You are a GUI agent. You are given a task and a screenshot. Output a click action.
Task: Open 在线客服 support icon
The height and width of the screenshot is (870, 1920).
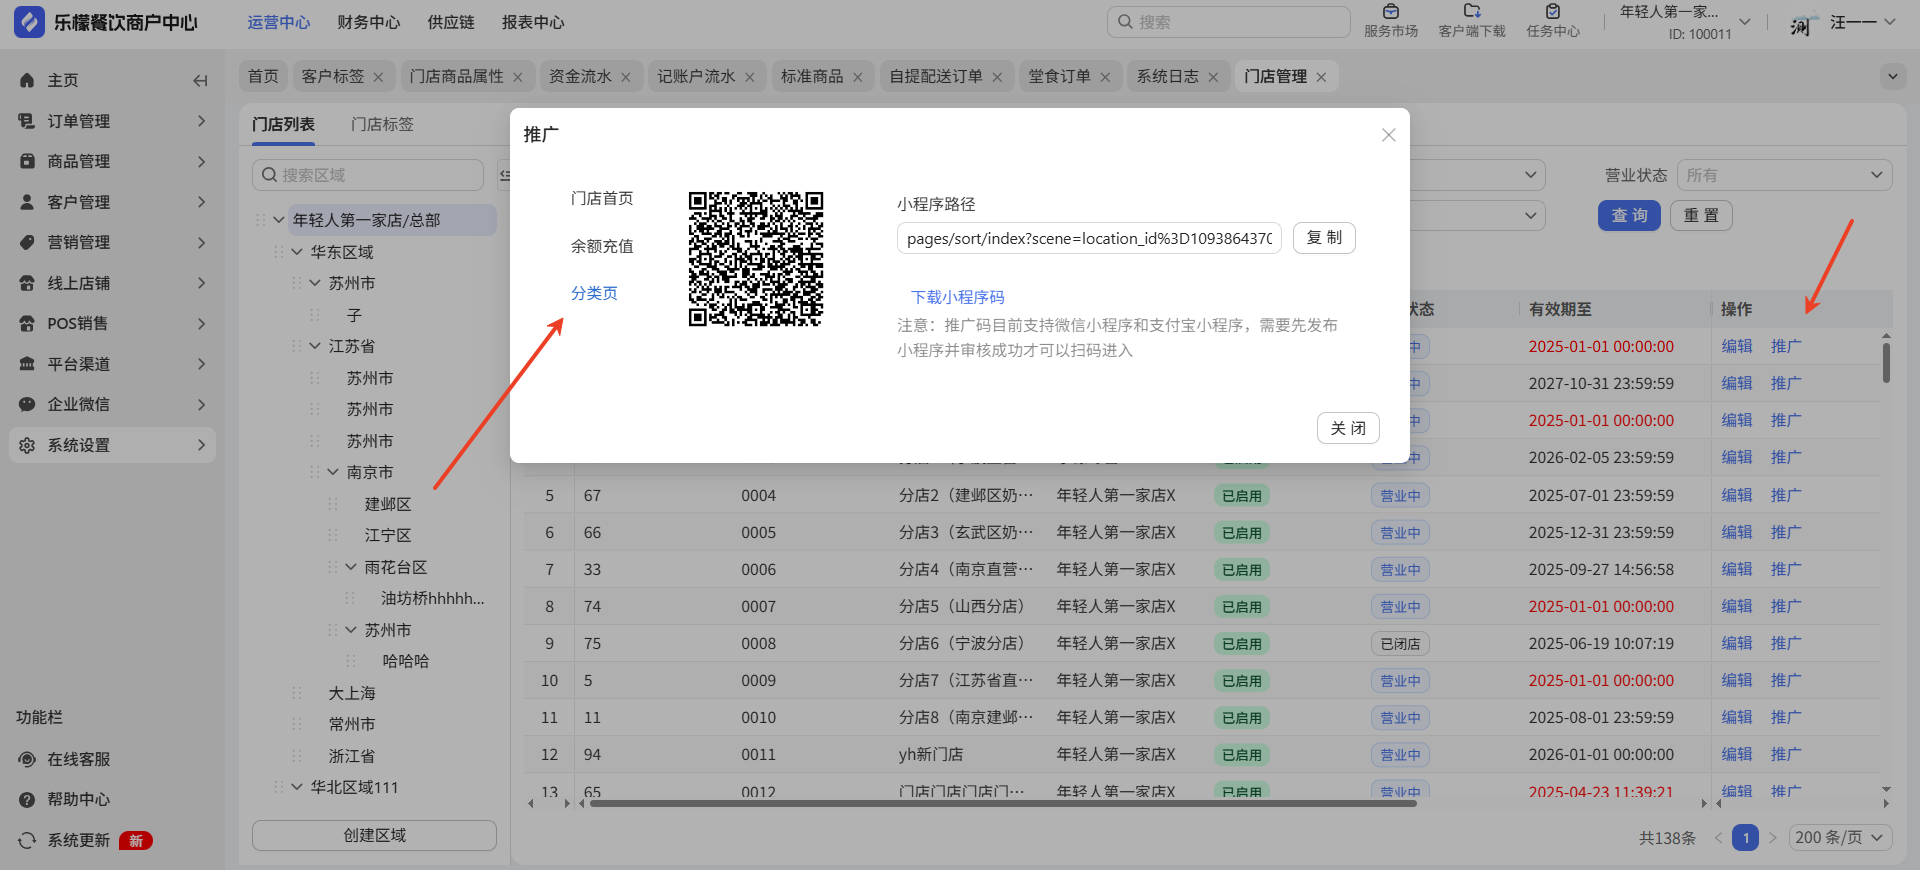(27, 759)
